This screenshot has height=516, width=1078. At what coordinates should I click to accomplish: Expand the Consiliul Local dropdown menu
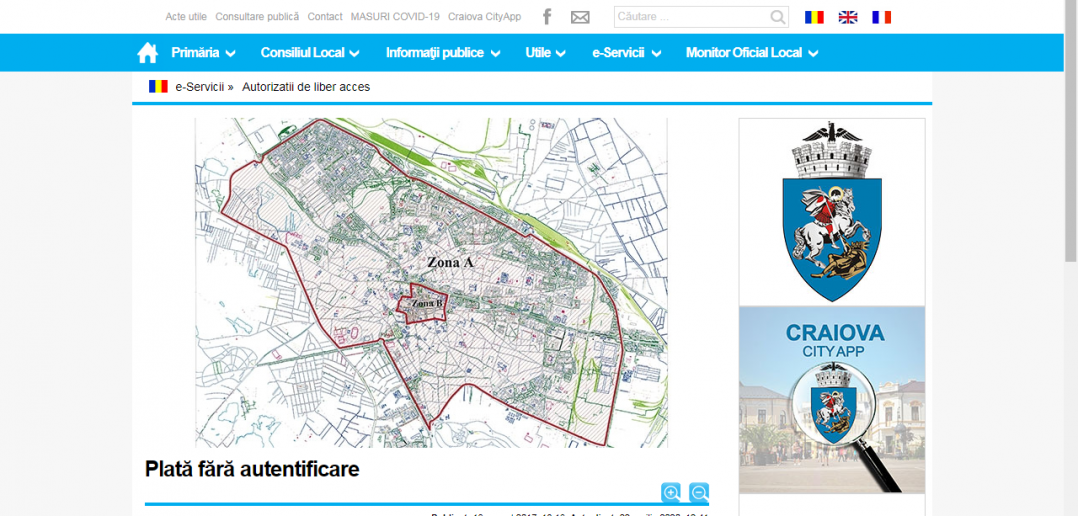[310, 53]
